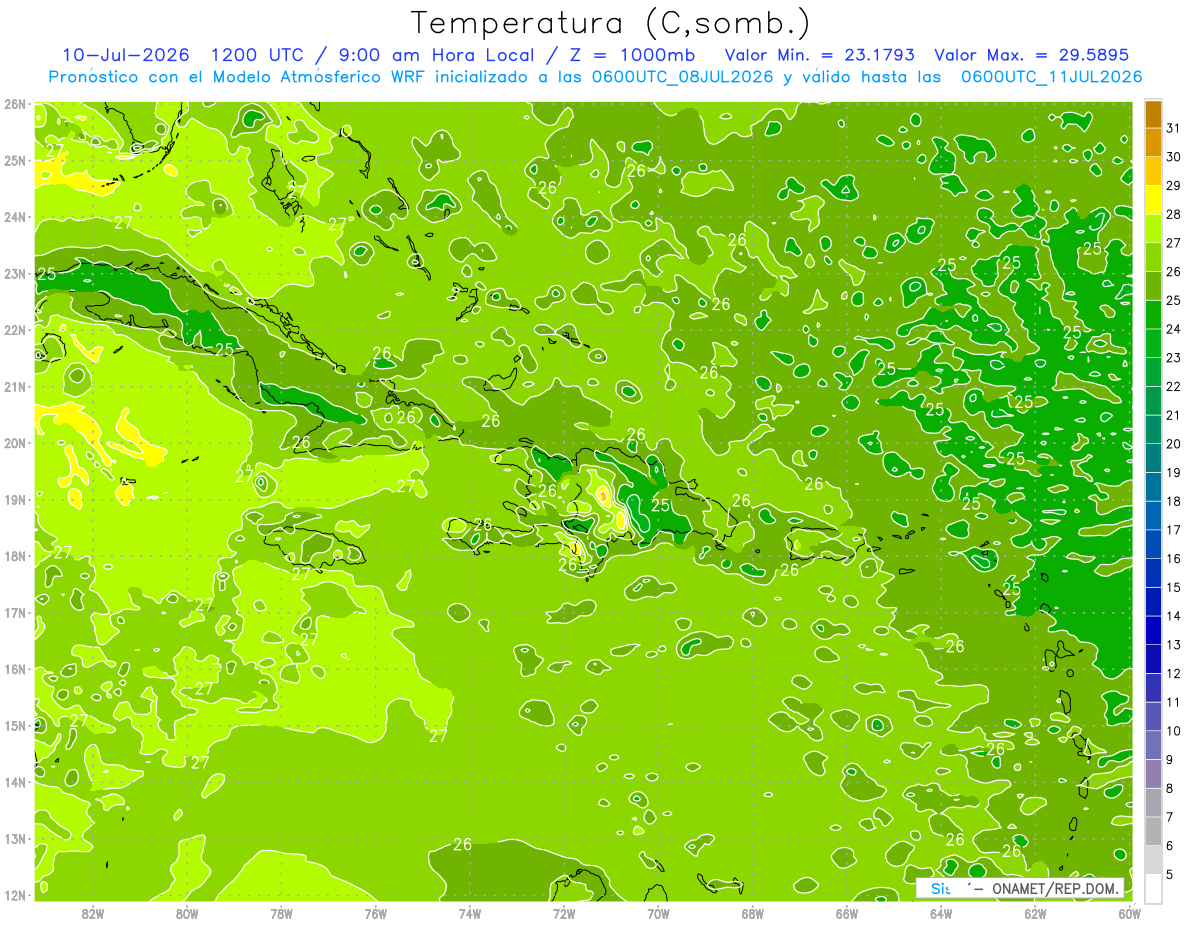Screen dimensions: 1200x927
Task: Click the "74W" longitude axis label
Action: tap(470, 913)
